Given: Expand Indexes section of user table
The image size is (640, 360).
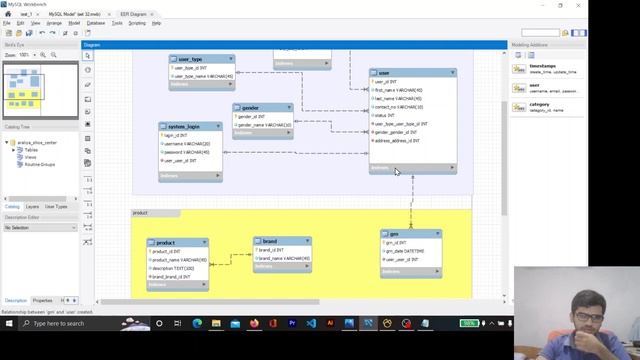Looking at the screenshot, I should (x=452, y=168).
